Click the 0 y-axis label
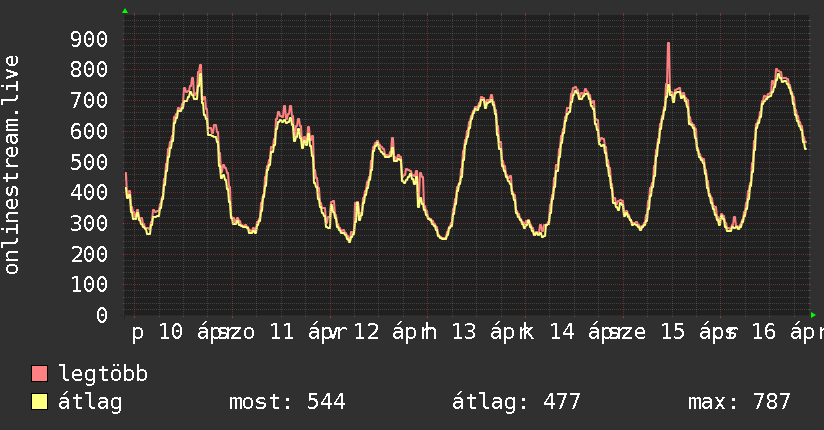824x430 pixels. 102,315
